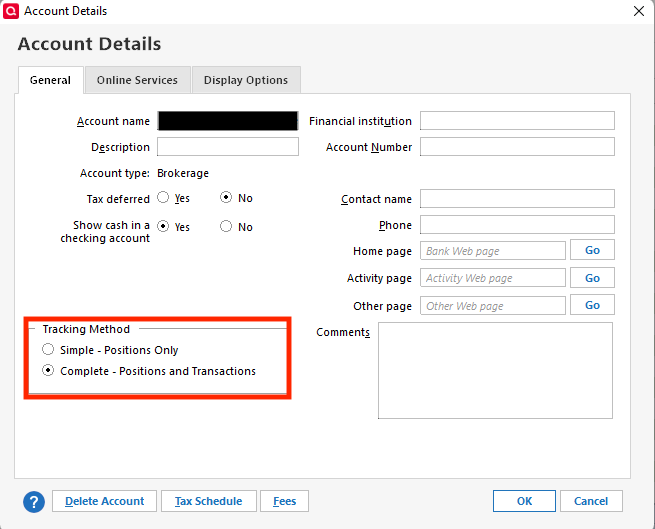Focus the Comments text area
The image size is (655, 529).
(494, 370)
